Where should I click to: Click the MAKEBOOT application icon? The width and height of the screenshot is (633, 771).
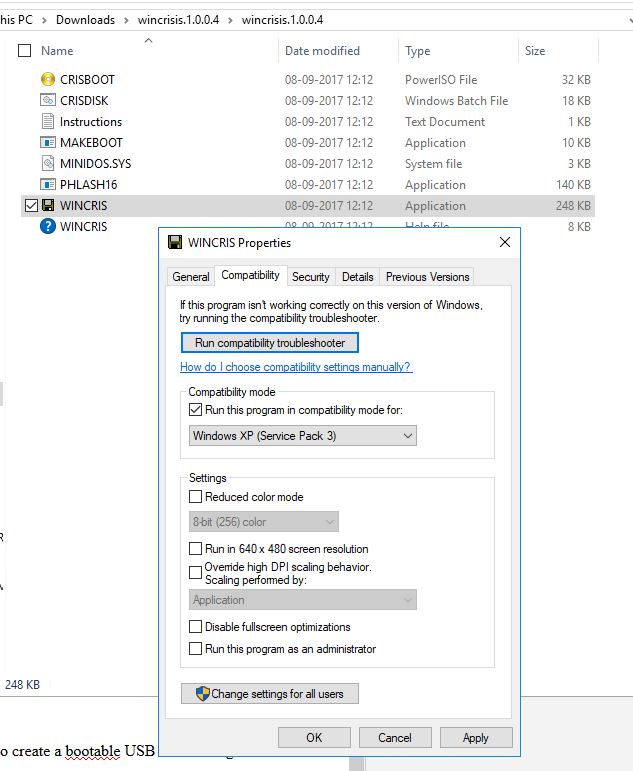coord(48,143)
